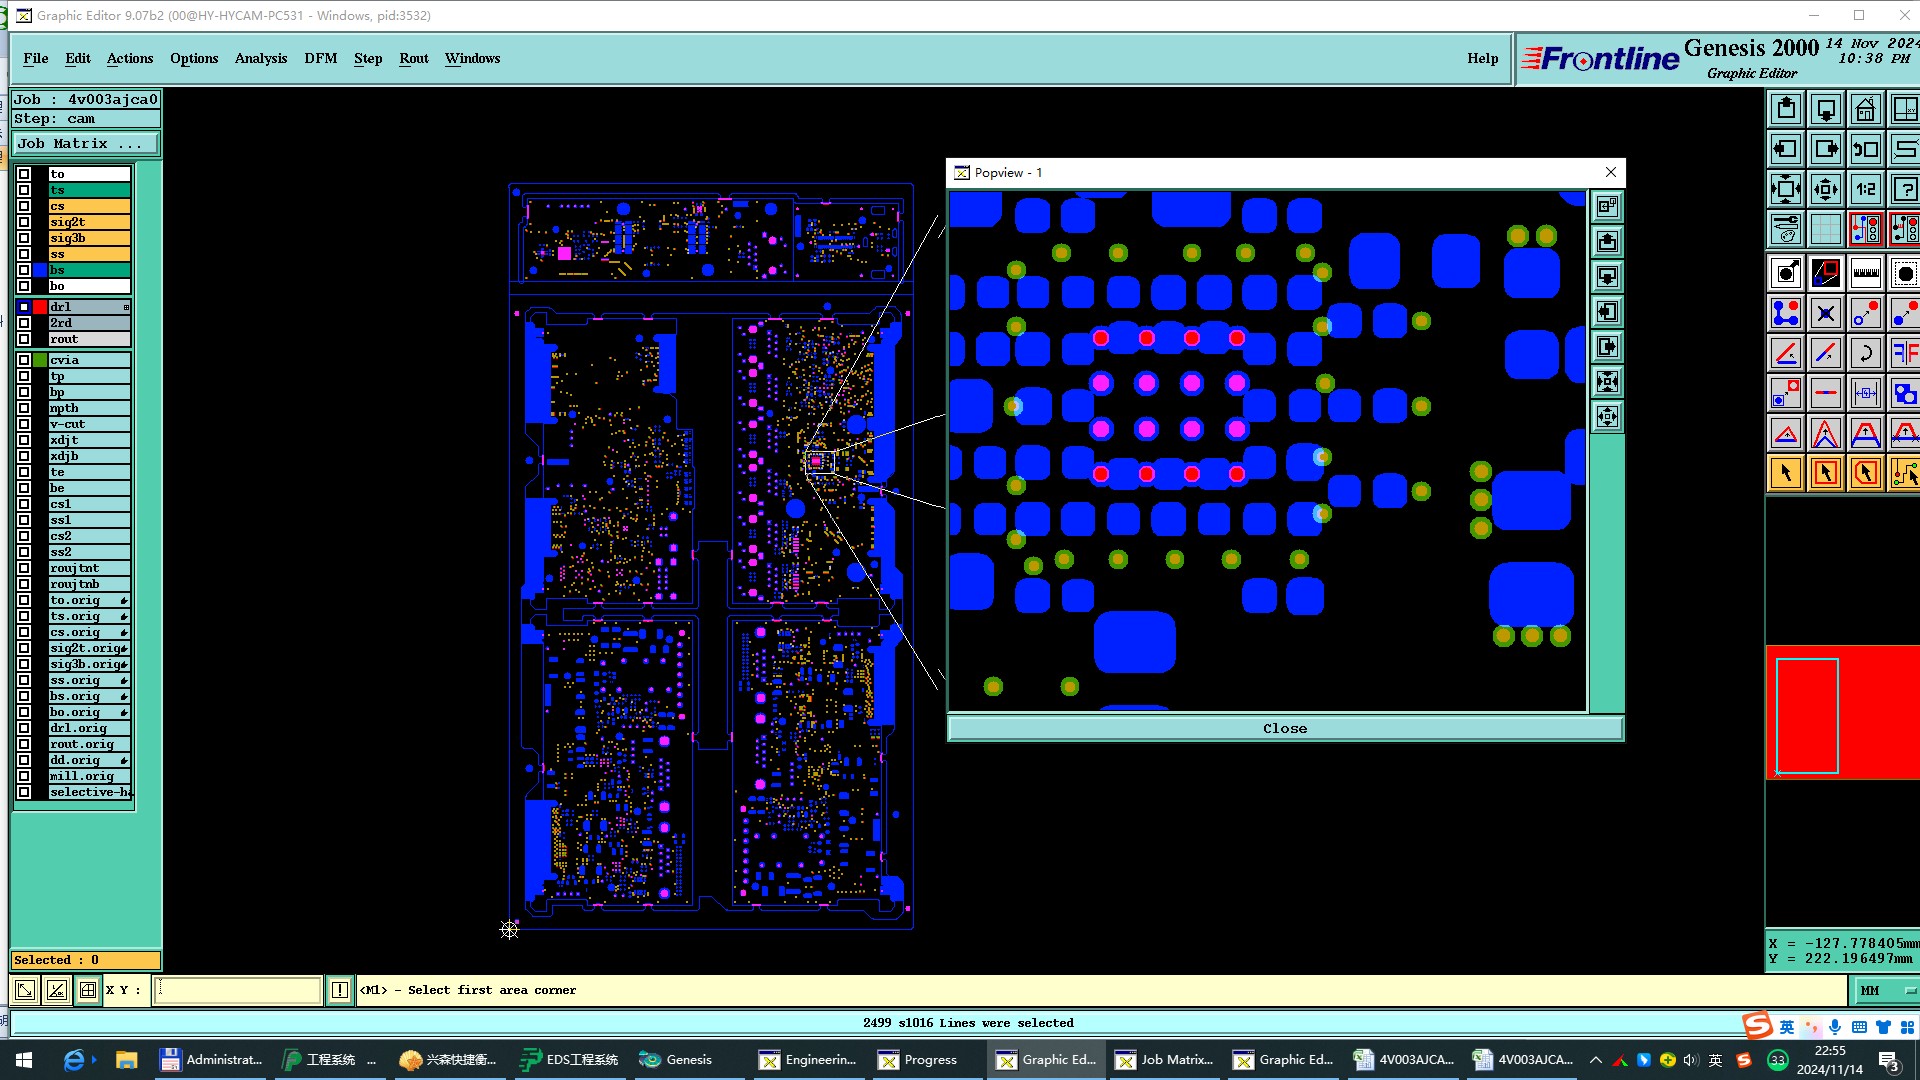Screen dimensions: 1920x1080
Task: Click the delete feature X tool
Action: [1825, 313]
